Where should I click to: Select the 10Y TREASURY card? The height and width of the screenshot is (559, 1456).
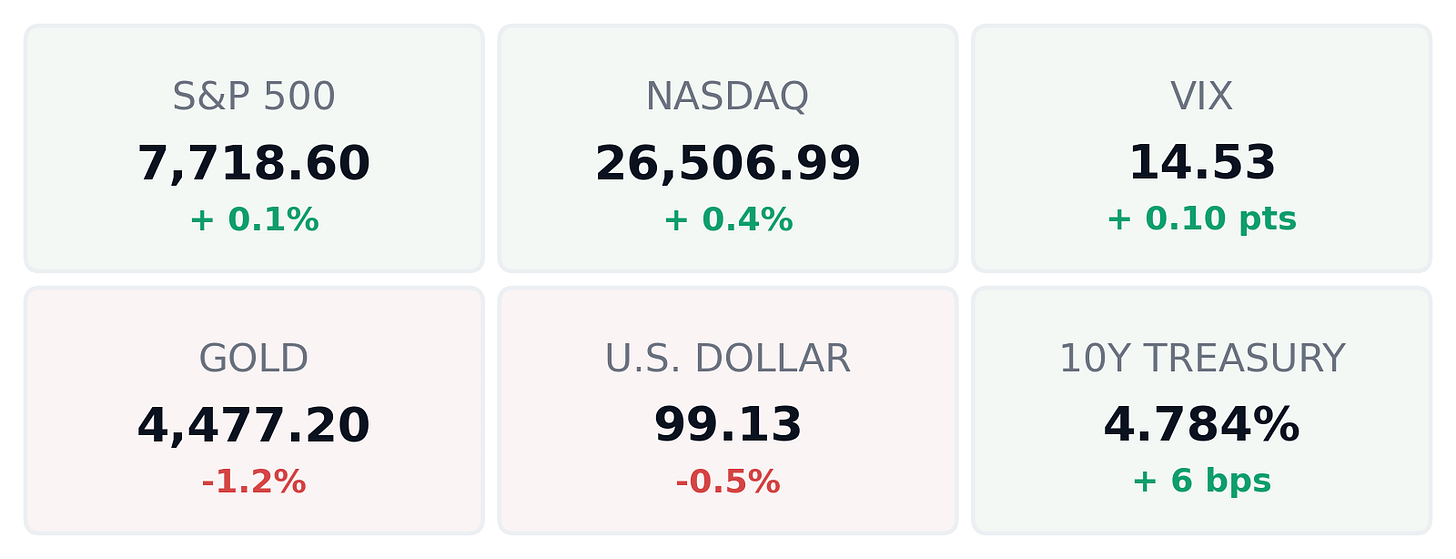(x=1202, y=410)
